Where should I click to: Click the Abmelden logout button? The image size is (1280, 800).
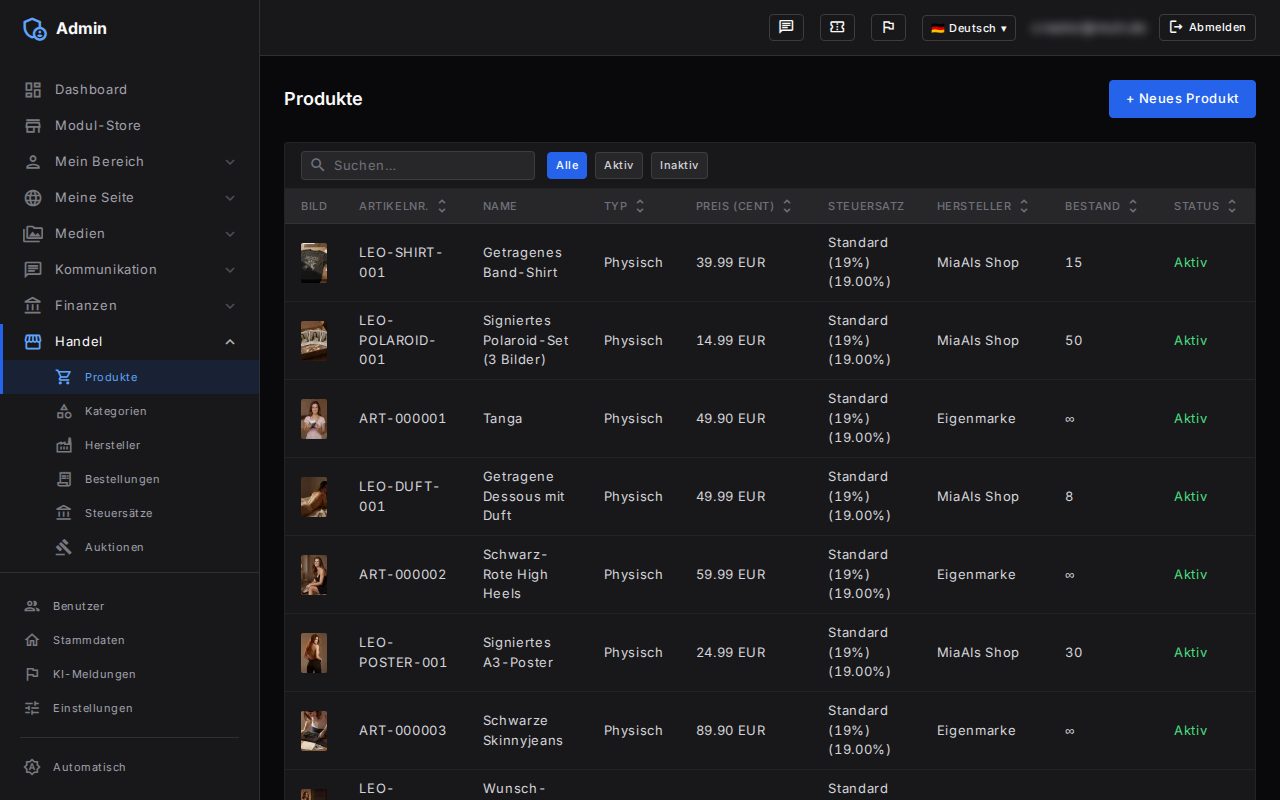1207,27
